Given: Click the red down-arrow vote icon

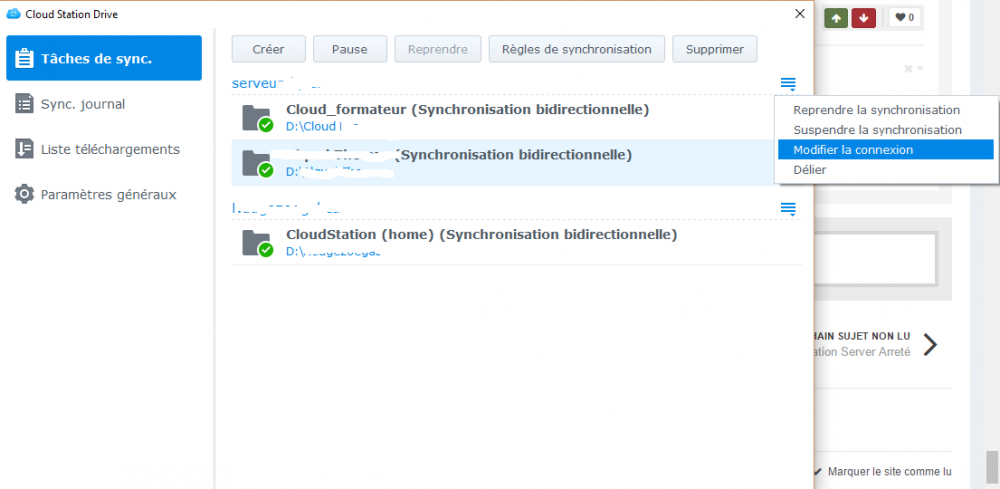Looking at the screenshot, I should tap(863, 18).
